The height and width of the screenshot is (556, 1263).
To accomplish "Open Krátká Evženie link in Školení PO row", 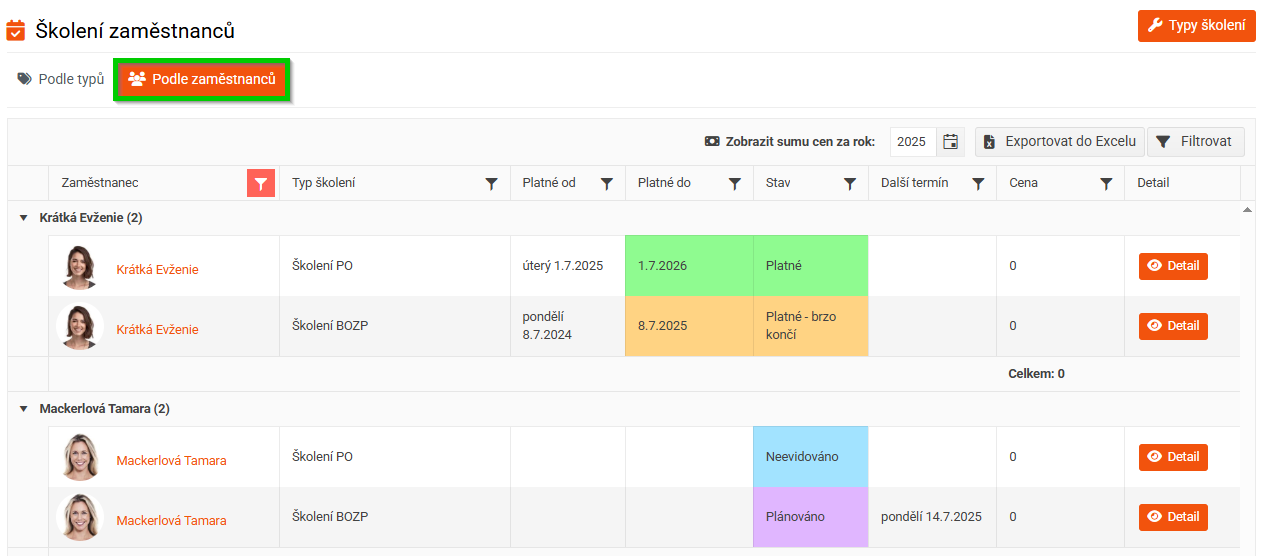I will (x=157, y=269).
